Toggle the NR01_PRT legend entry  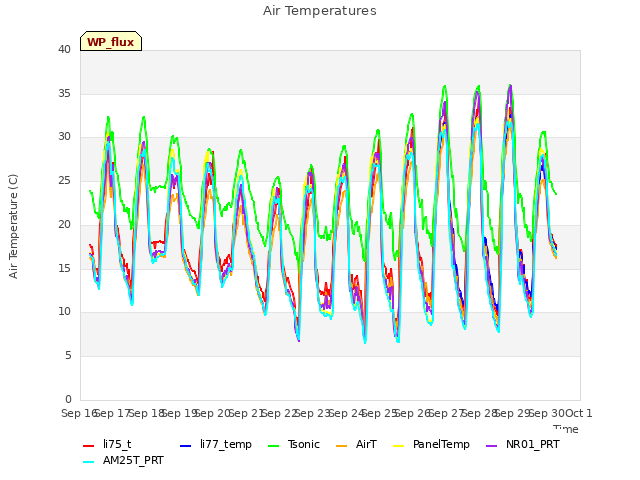click(x=522, y=444)
